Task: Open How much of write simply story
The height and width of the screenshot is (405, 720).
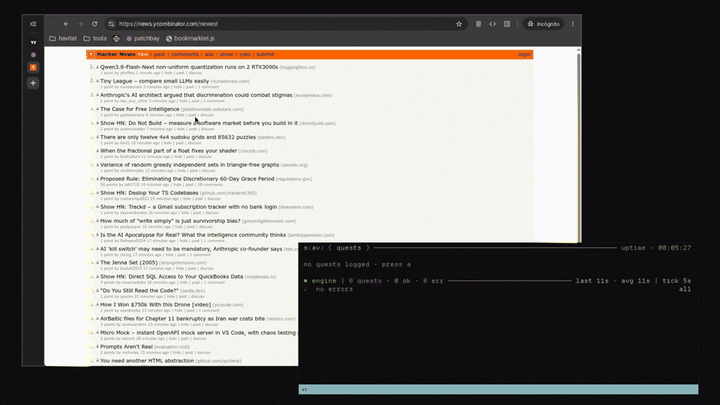Action: [170, 221]
